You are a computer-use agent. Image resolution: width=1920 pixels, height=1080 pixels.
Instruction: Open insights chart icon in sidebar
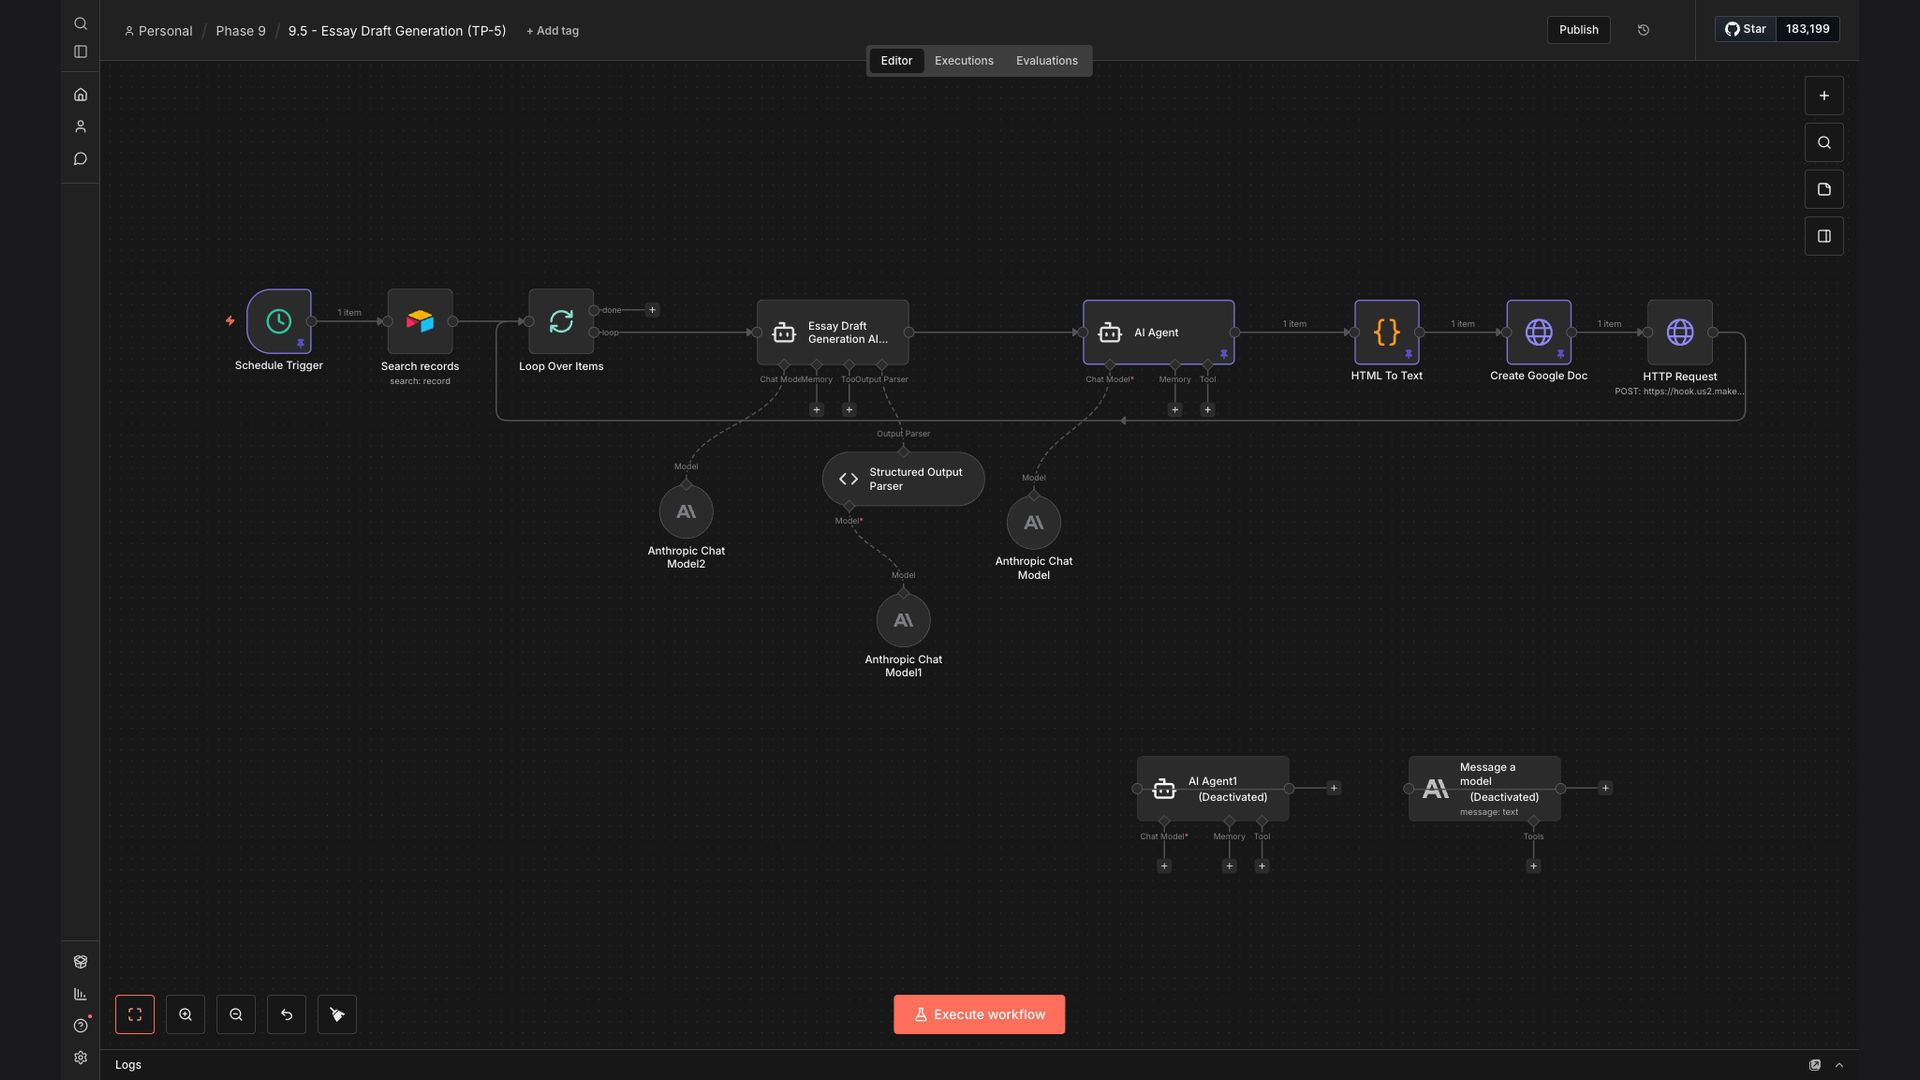80,993
